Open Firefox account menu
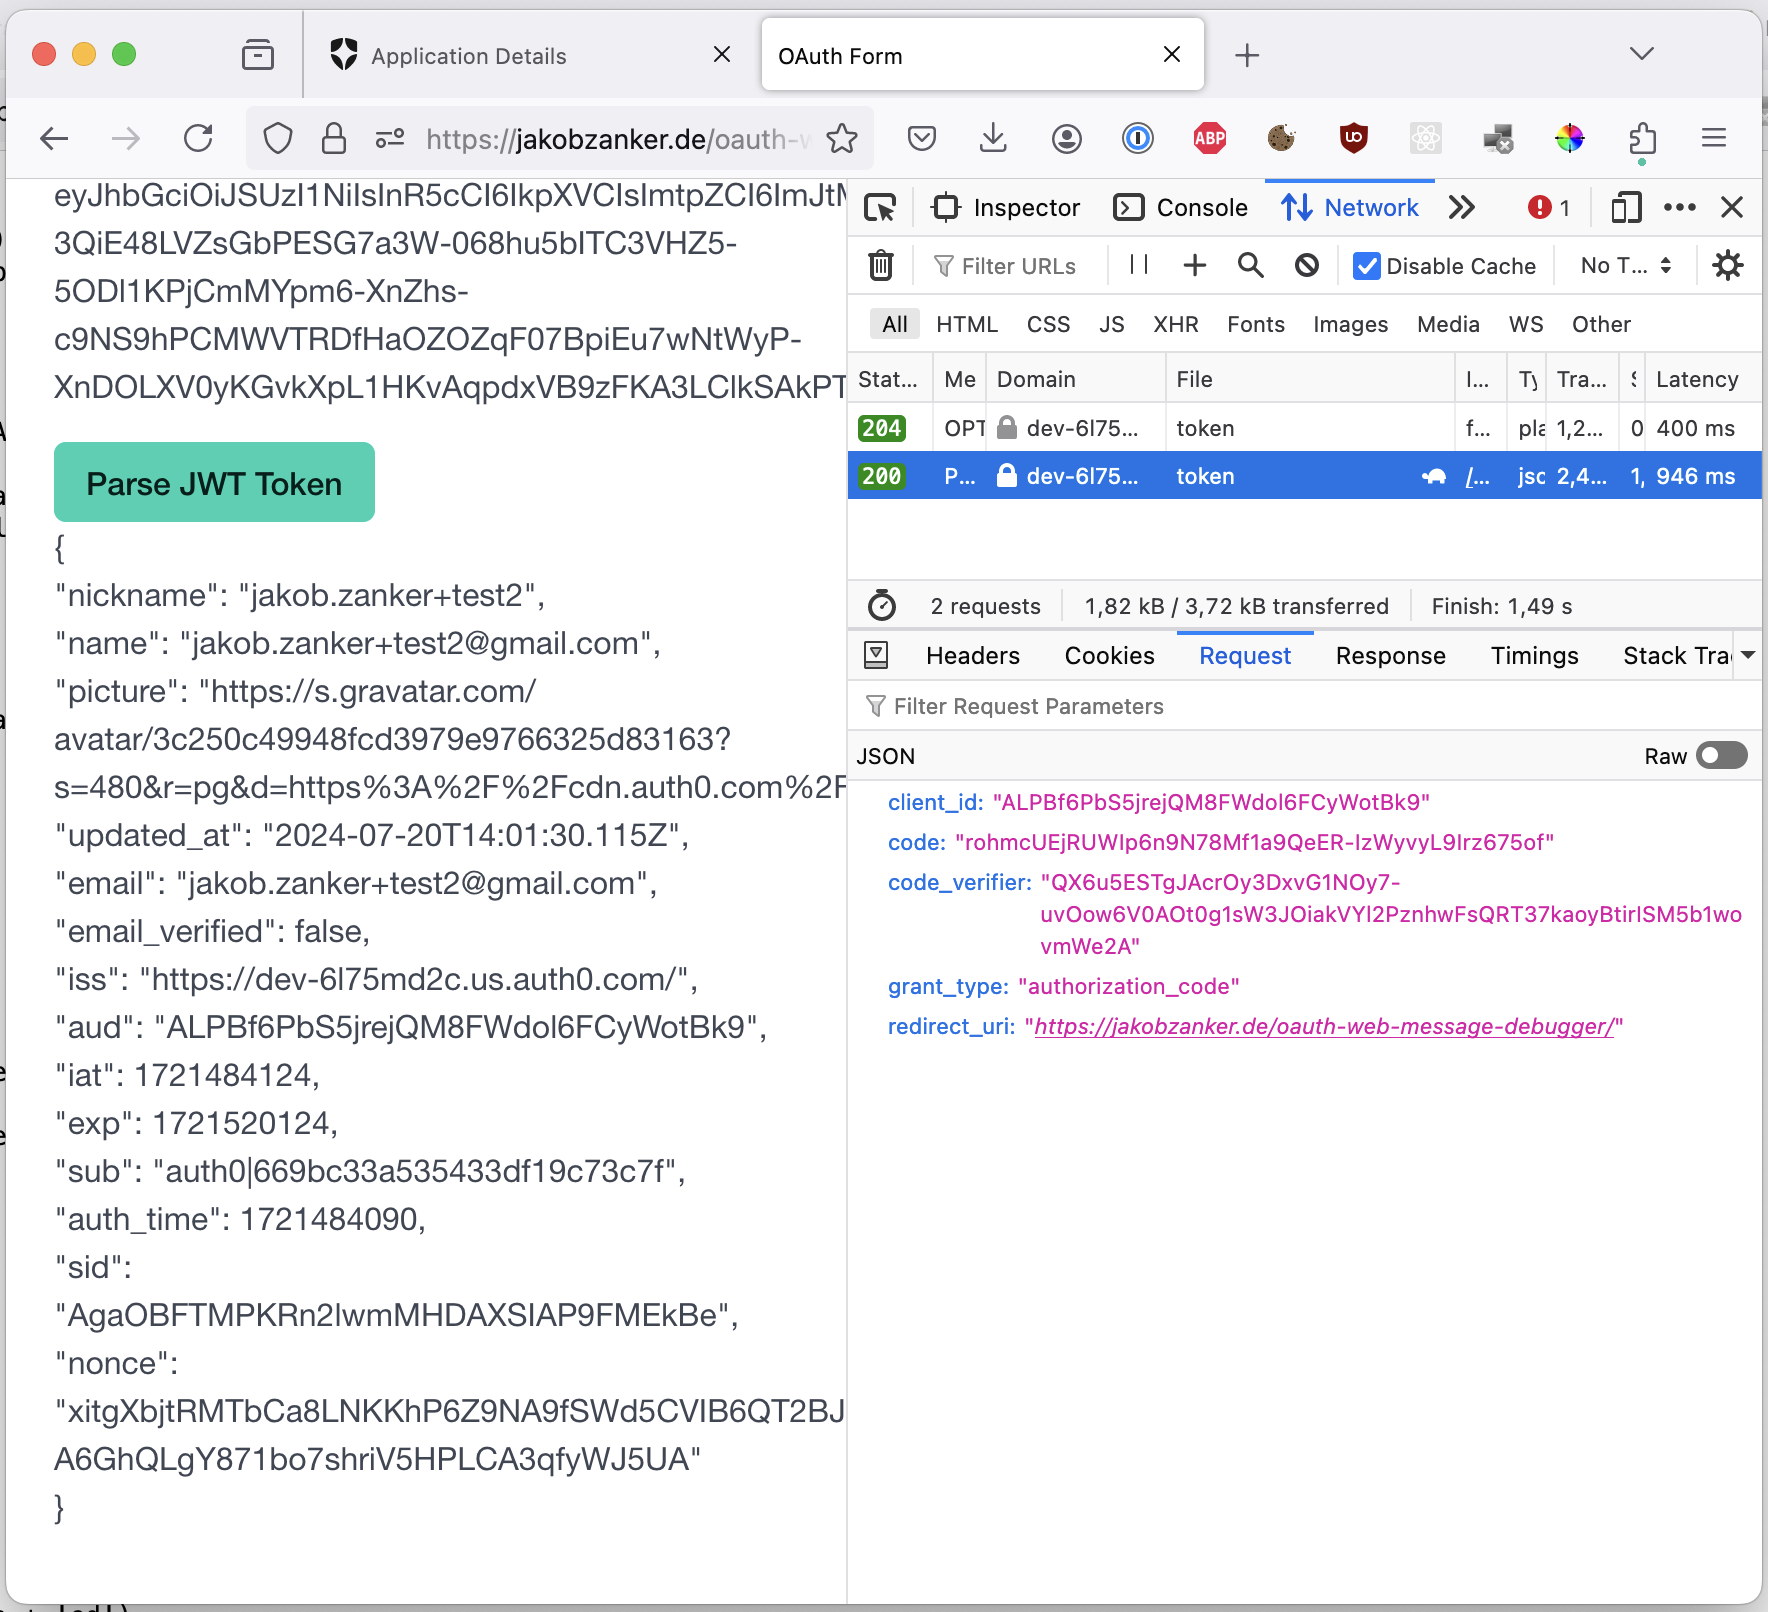 [1067, 138]
